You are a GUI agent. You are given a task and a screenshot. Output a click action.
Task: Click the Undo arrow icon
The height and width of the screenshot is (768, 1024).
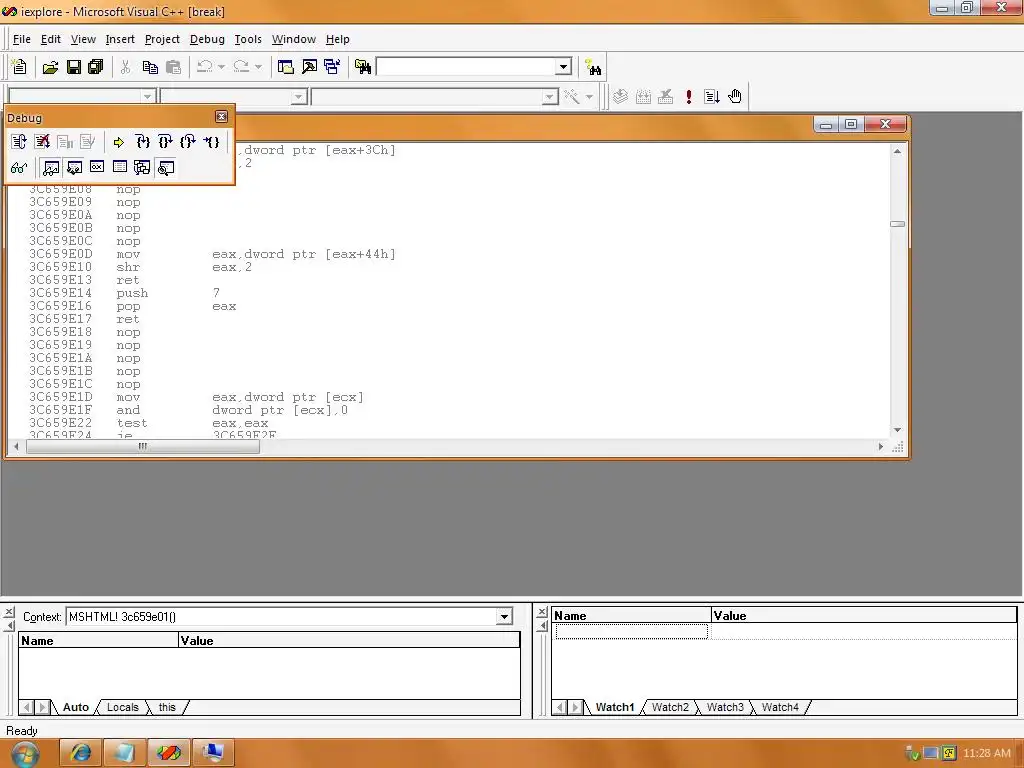point(205,67)
